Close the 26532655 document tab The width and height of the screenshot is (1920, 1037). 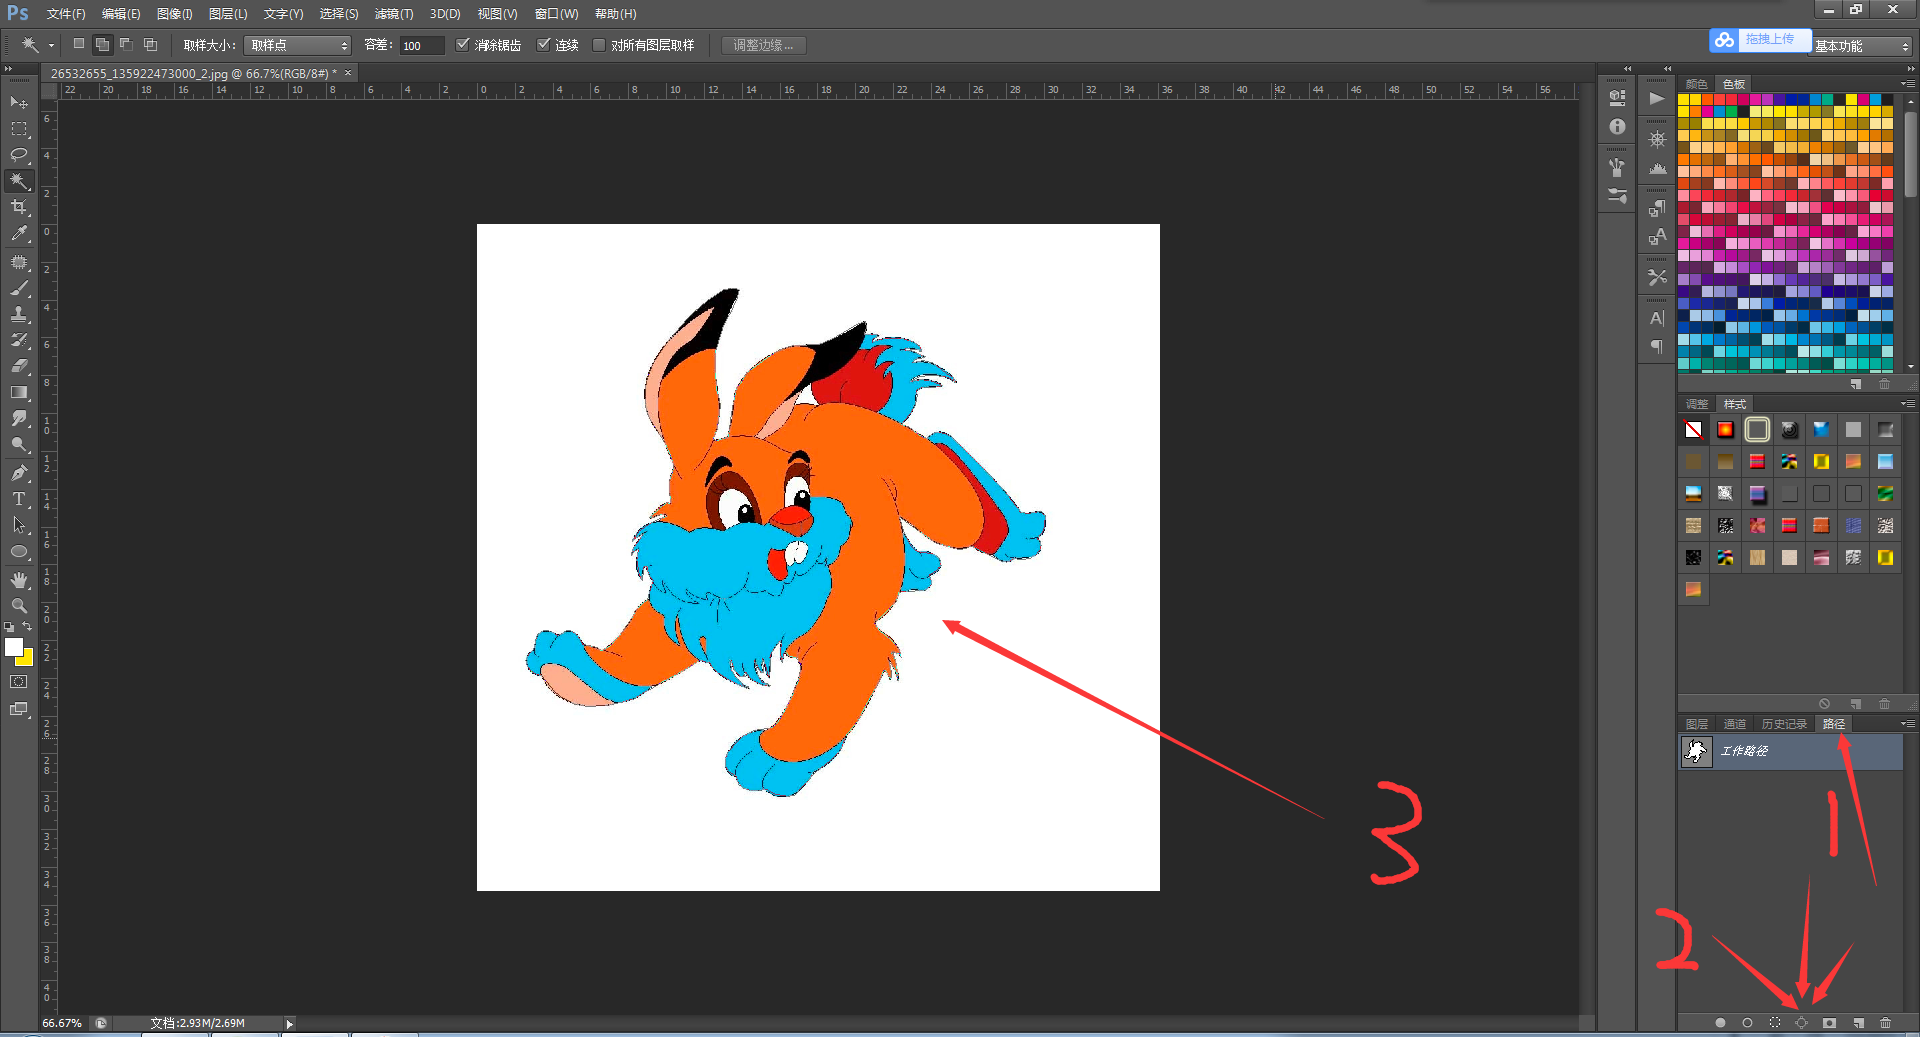pyautogui.click(x=348, y=73)
